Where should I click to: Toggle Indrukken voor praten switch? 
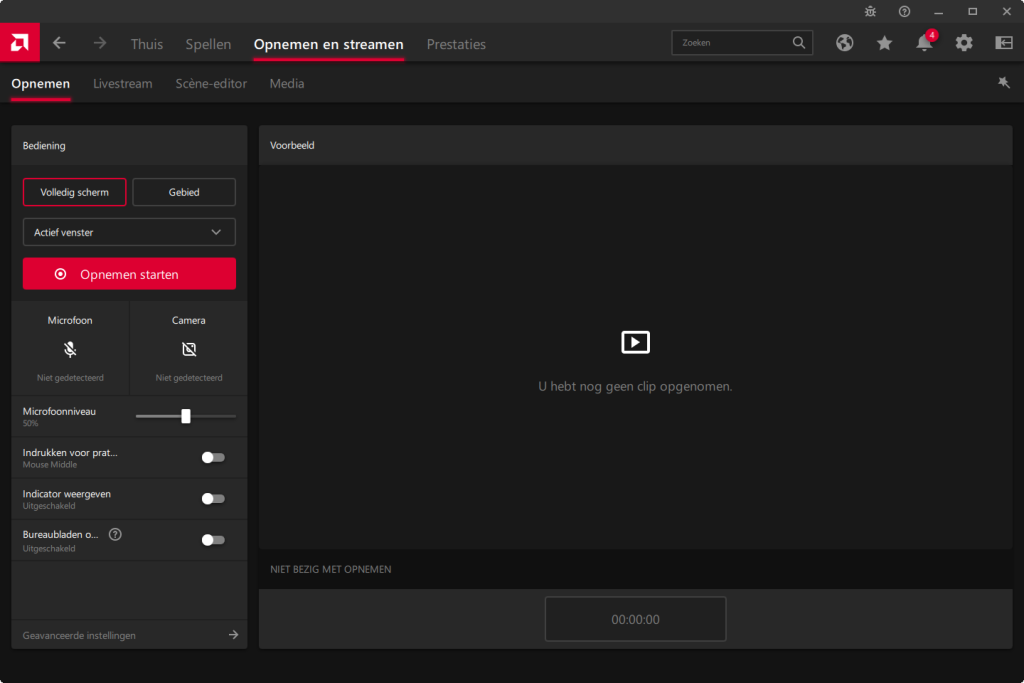click(213, 458)
